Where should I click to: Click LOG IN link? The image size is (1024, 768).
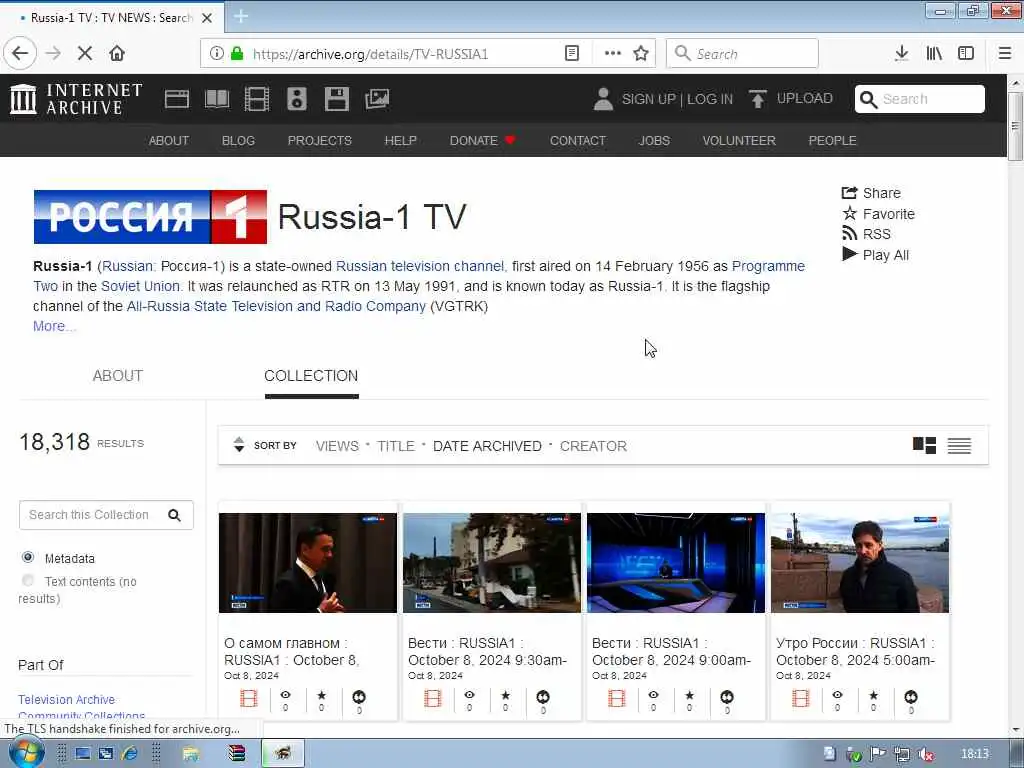(x=710, y=99)
